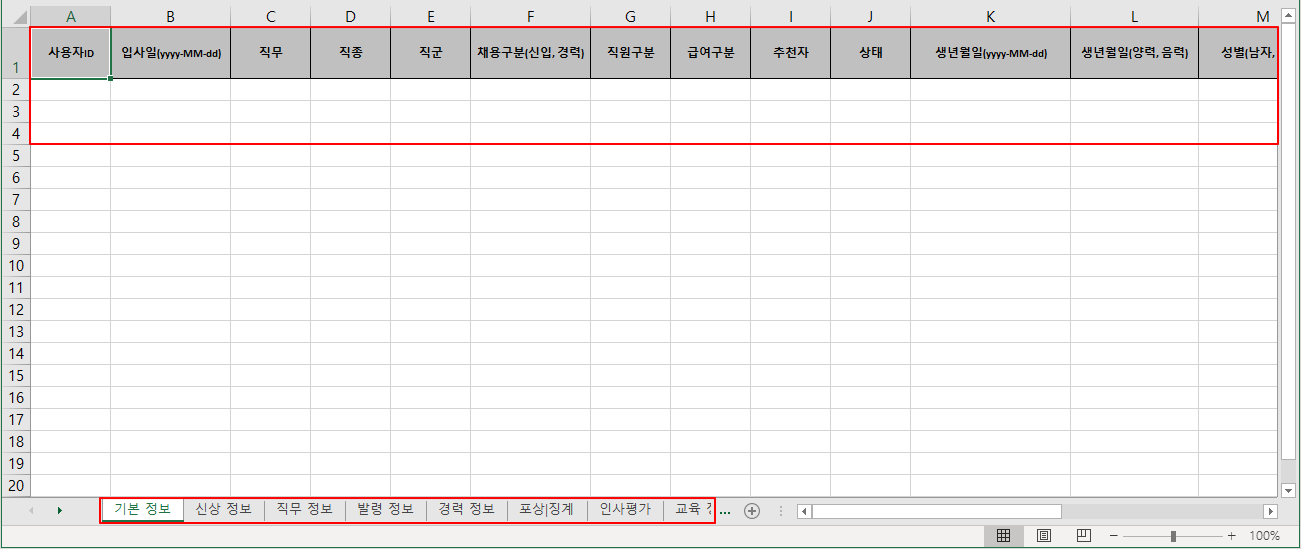Switch to Page Layout view
This screenshot has width=1301, height=549.
point(1043,536)
